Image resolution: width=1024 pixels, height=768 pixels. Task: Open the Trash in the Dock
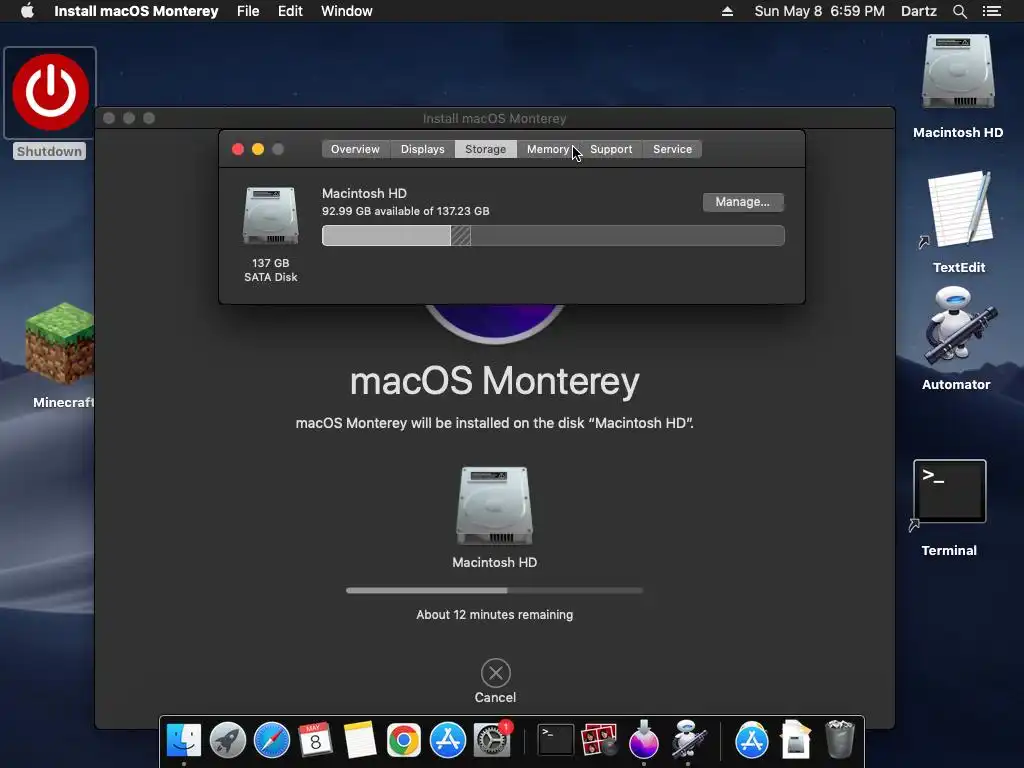tap(840, 741)
